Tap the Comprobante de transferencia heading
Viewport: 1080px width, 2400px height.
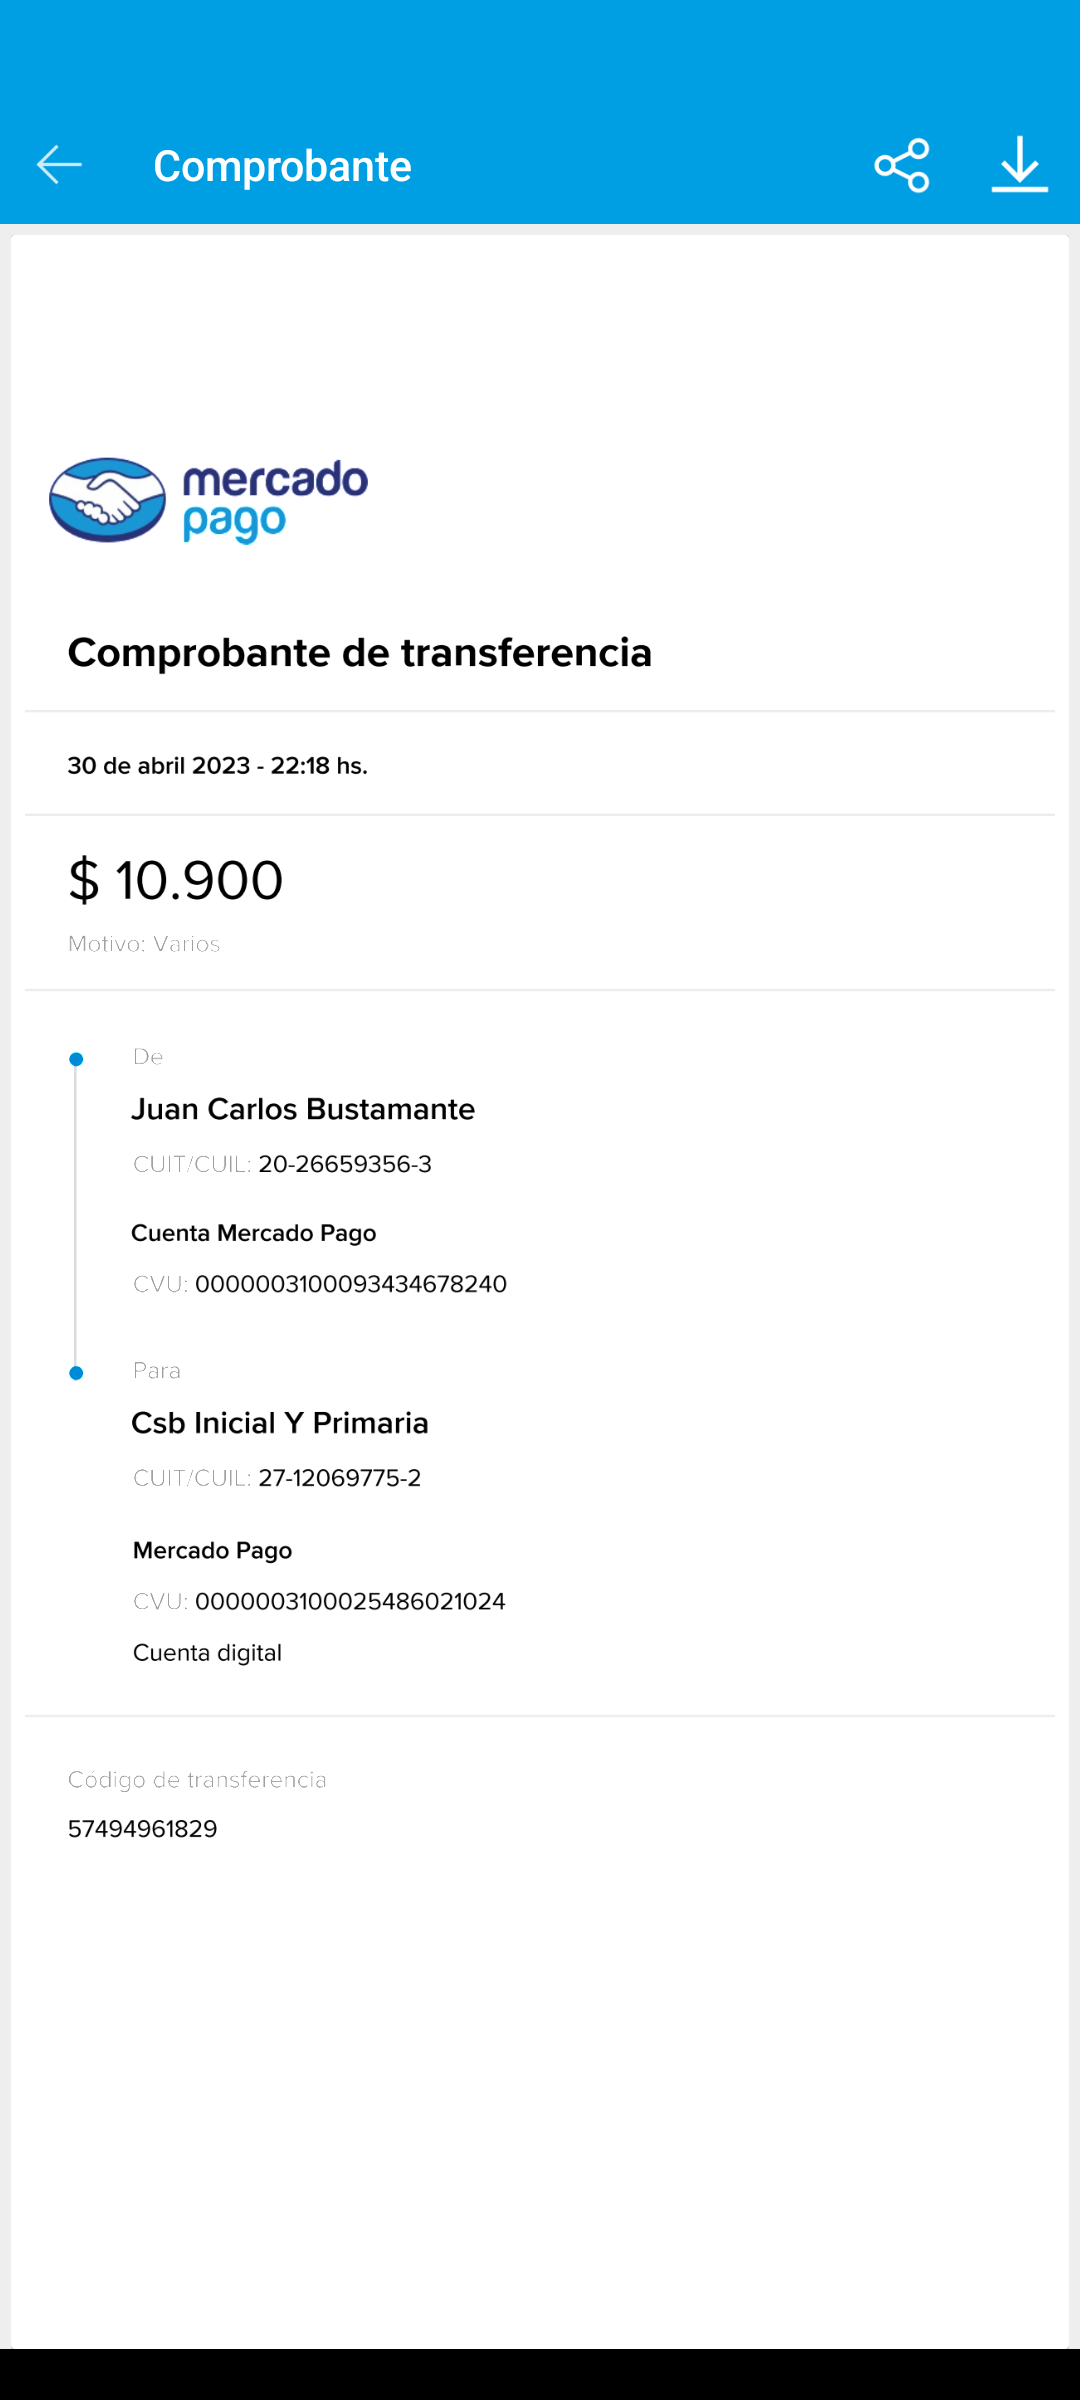(360, 653)
